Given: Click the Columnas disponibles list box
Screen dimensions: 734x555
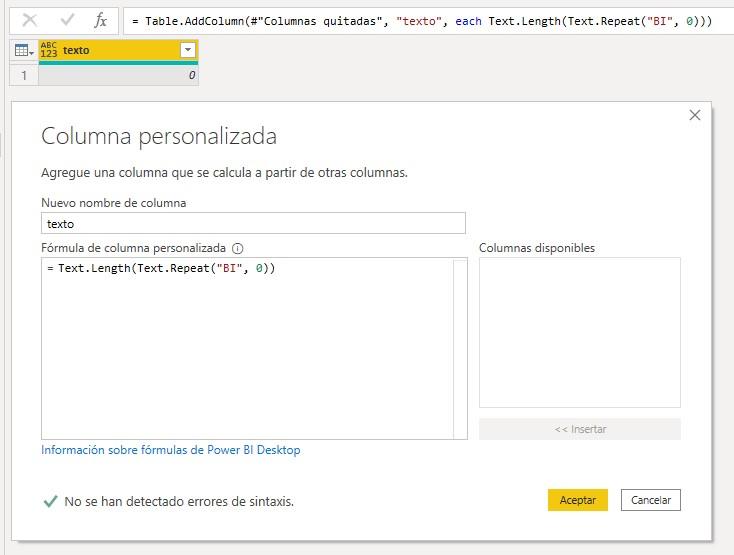Looking at the screenshot, I should point(579,332).
